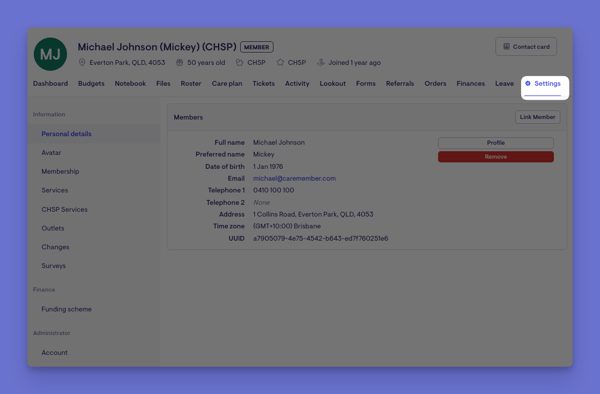Open Funding scheme under Finance

coord(67,309)
